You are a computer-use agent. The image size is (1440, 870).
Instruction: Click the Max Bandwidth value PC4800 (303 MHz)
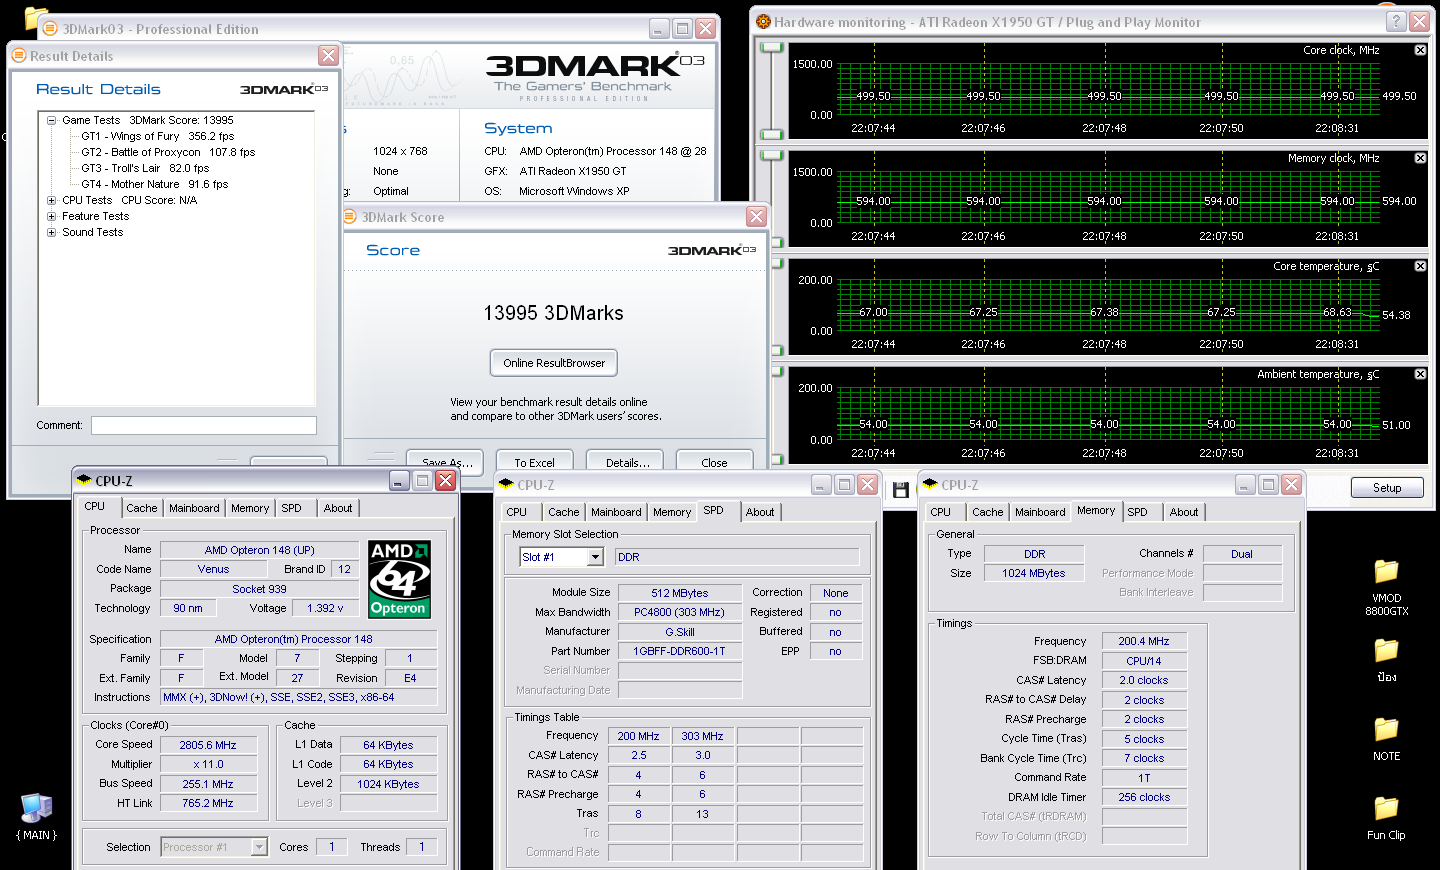click(x=680, y=612)
